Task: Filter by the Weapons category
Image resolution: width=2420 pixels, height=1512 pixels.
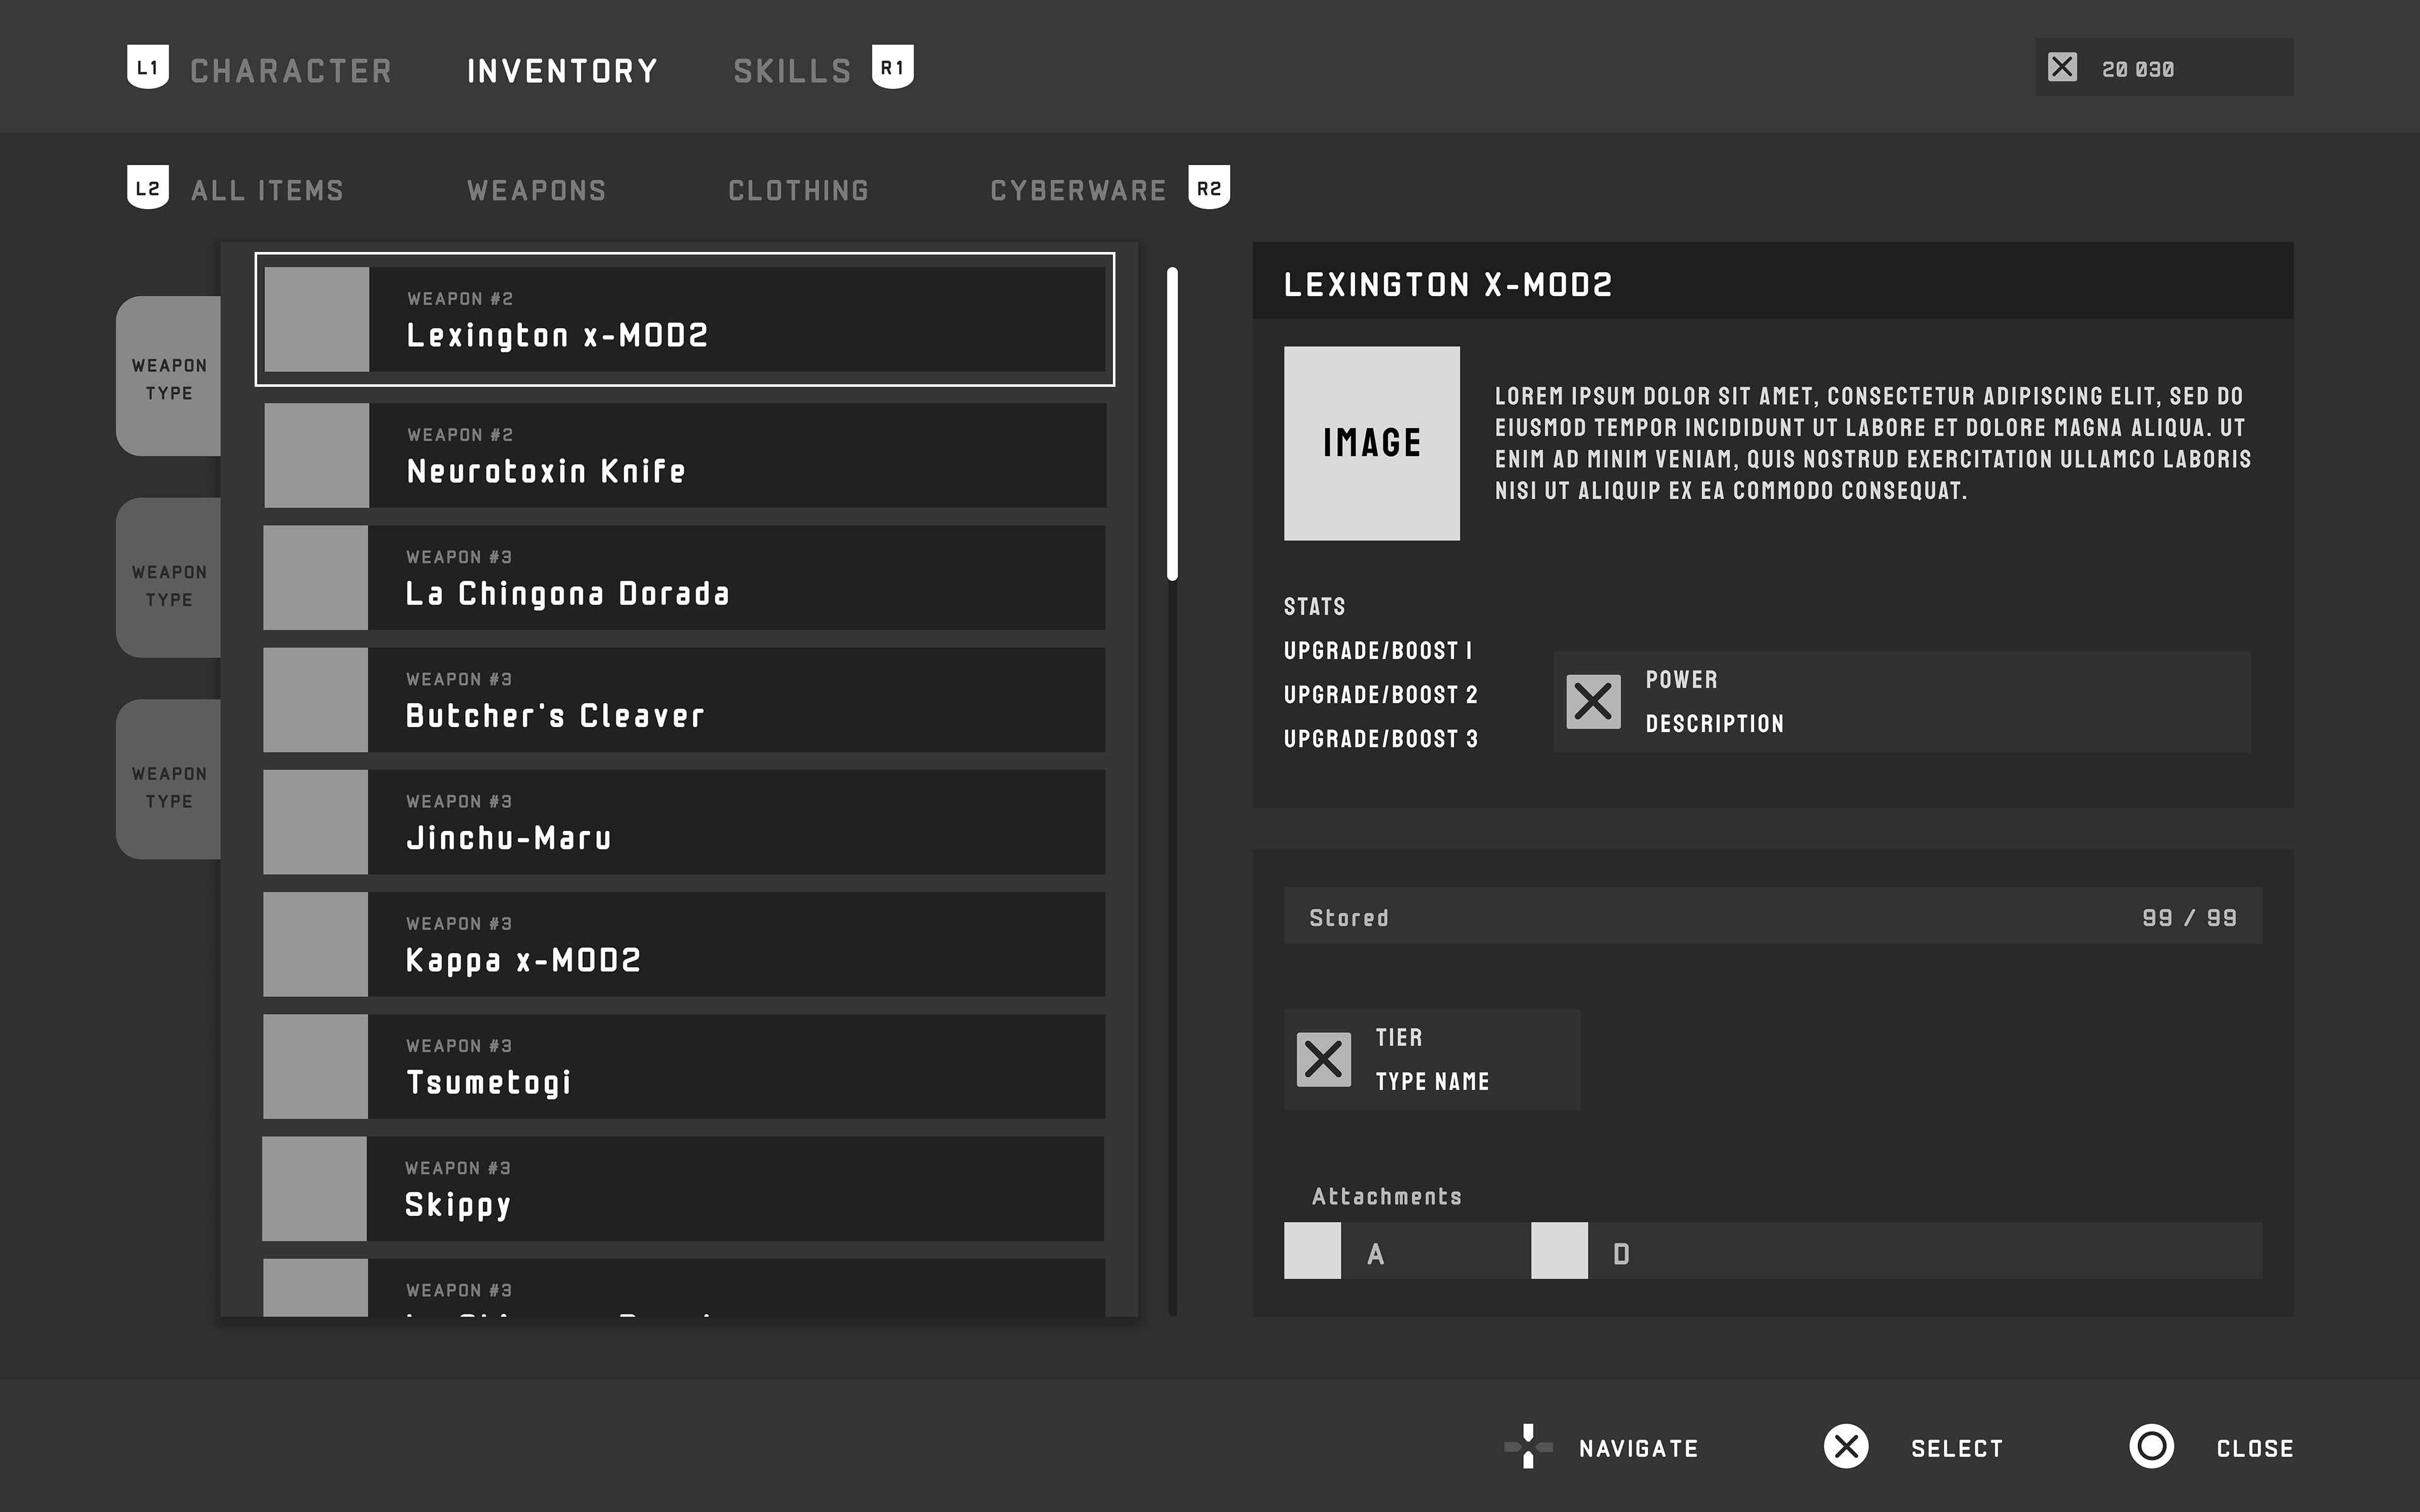Action: click(536, 190)
